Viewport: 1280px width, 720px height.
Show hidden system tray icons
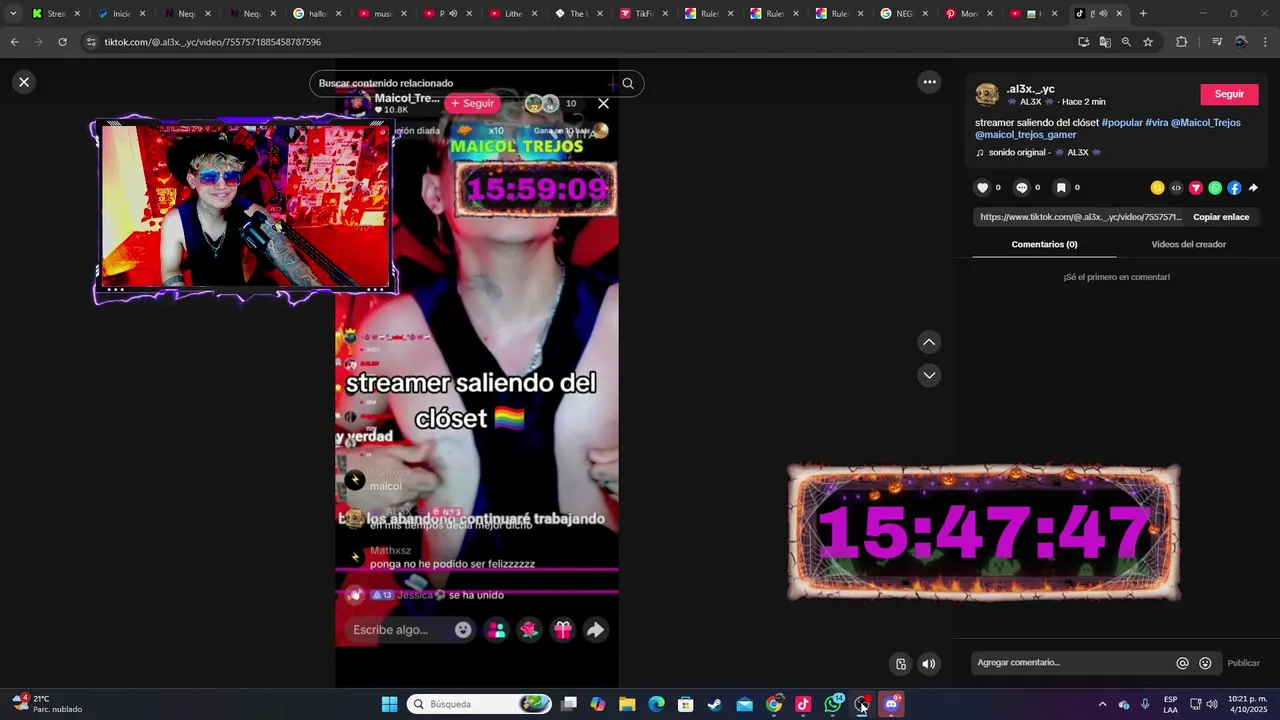1102,704
